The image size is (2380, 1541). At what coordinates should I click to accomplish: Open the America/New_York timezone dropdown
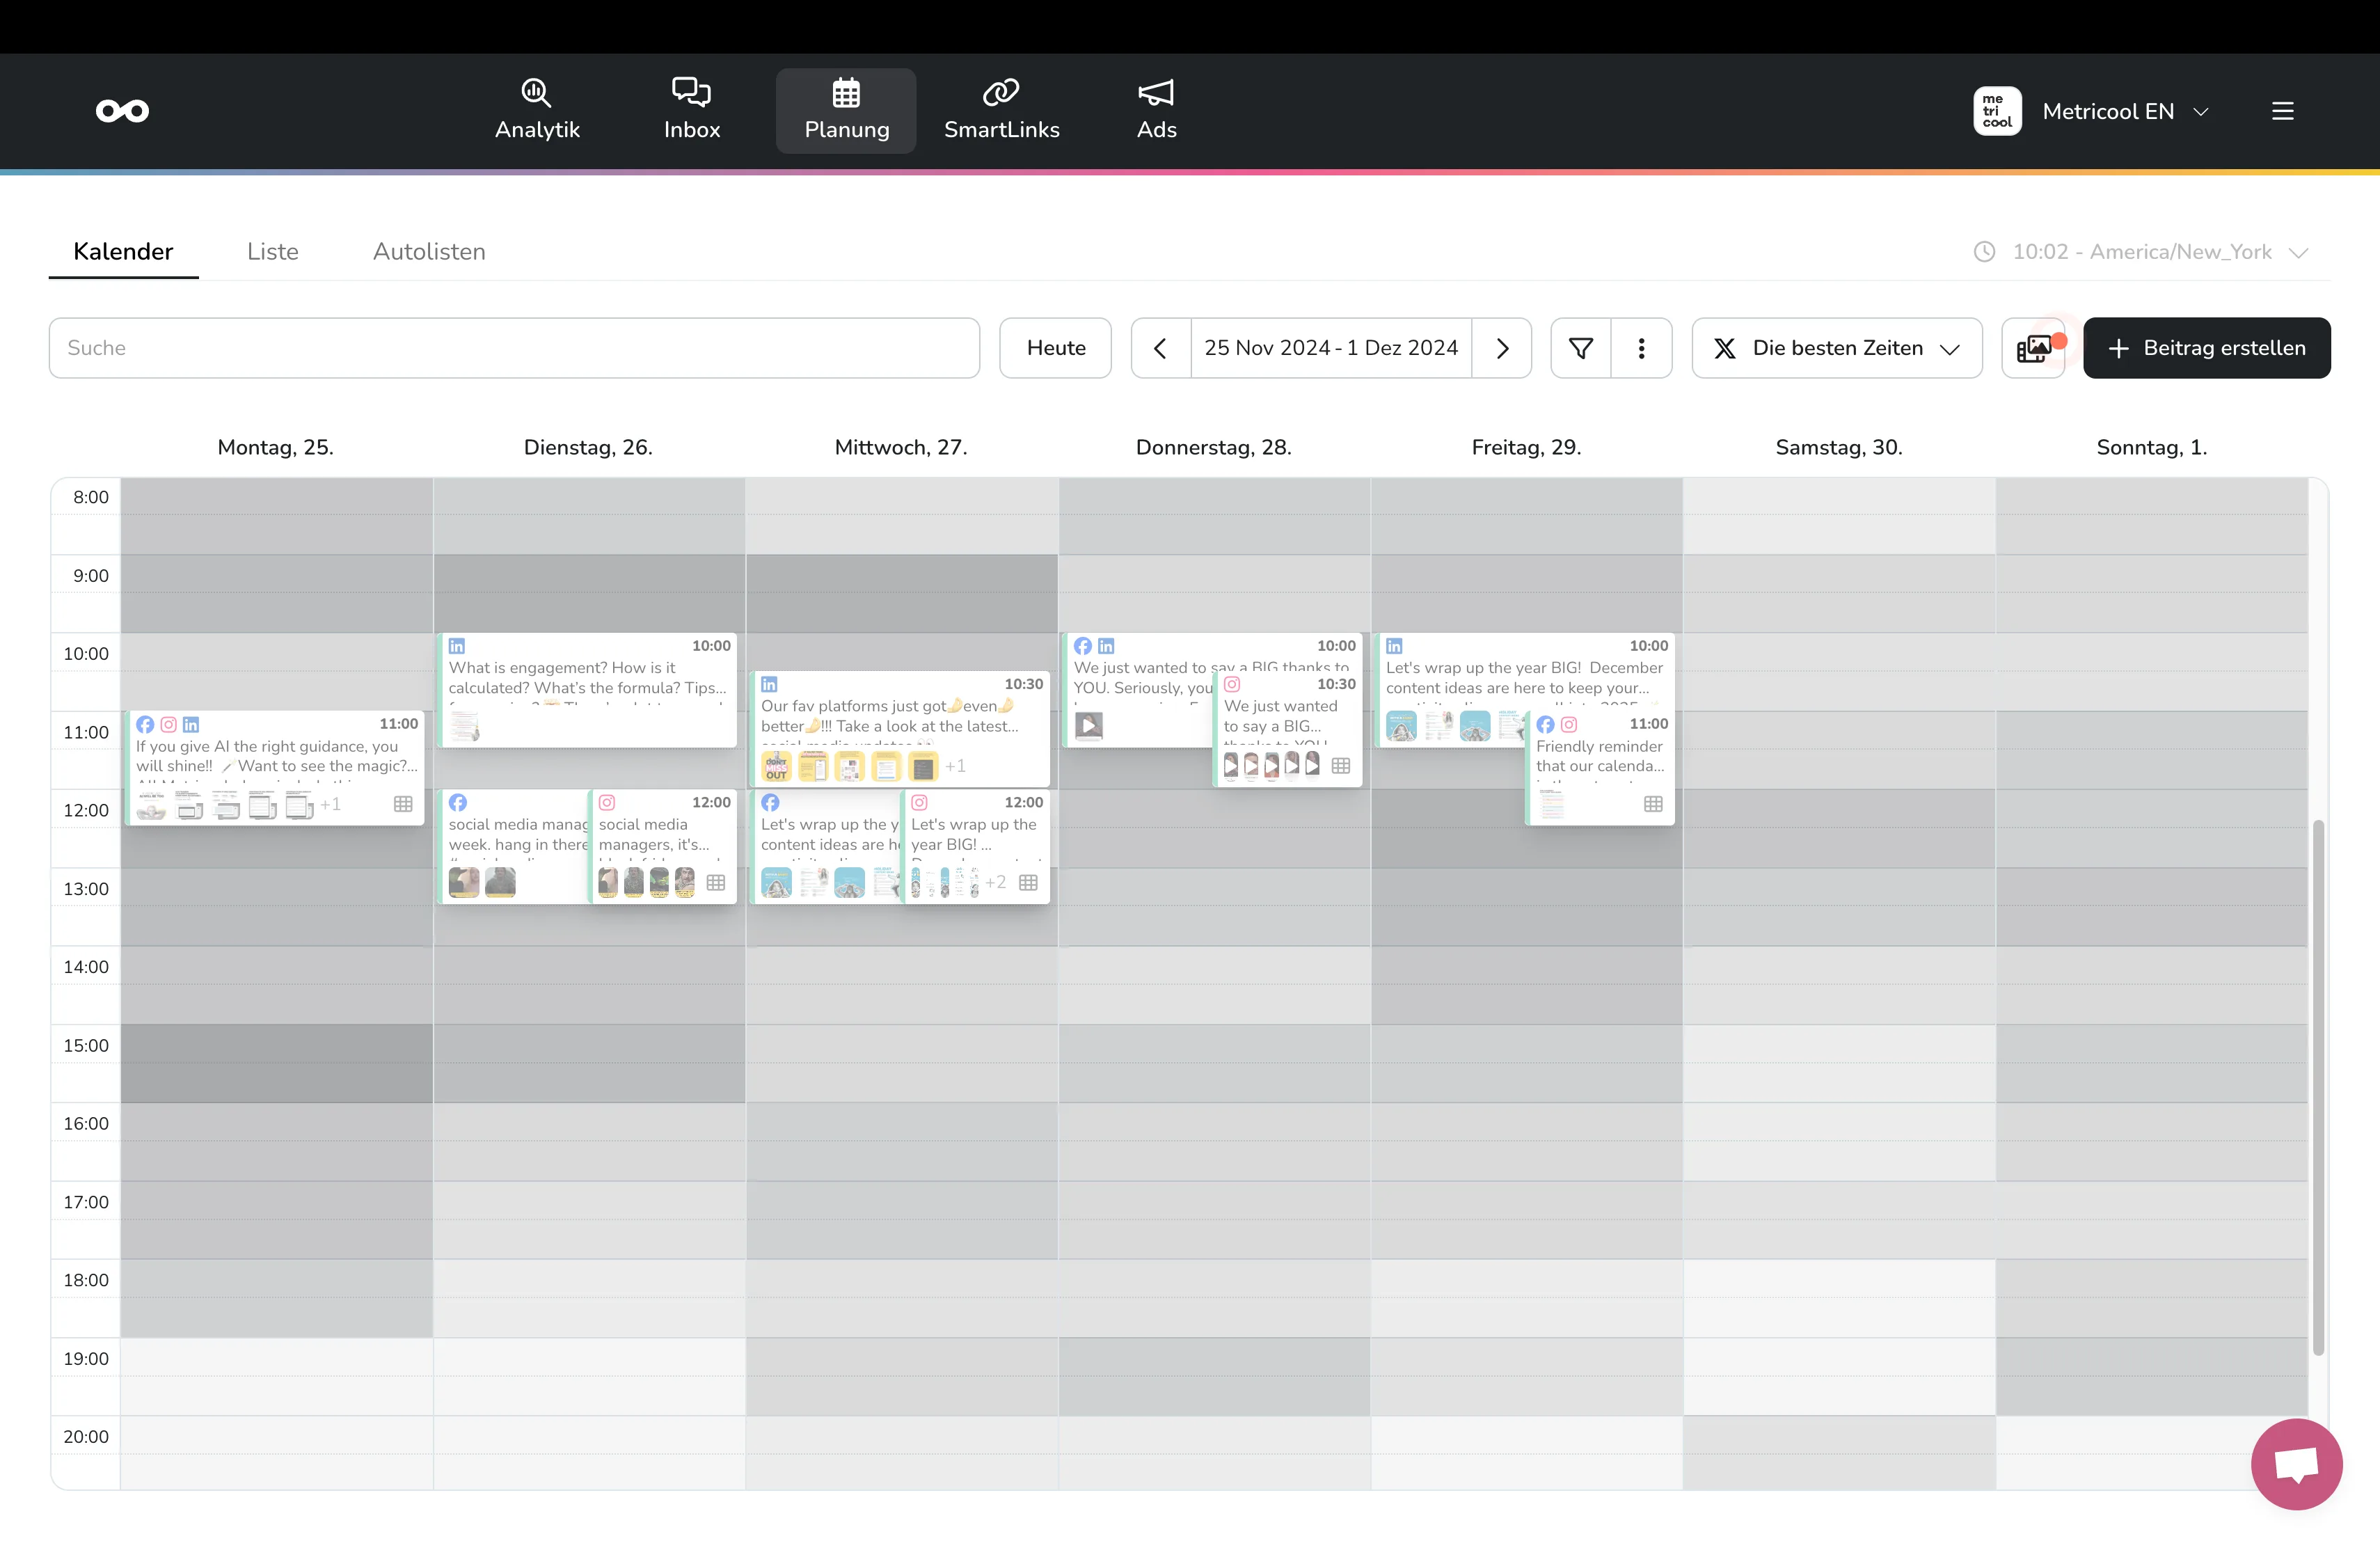[x=2141, y=252]
